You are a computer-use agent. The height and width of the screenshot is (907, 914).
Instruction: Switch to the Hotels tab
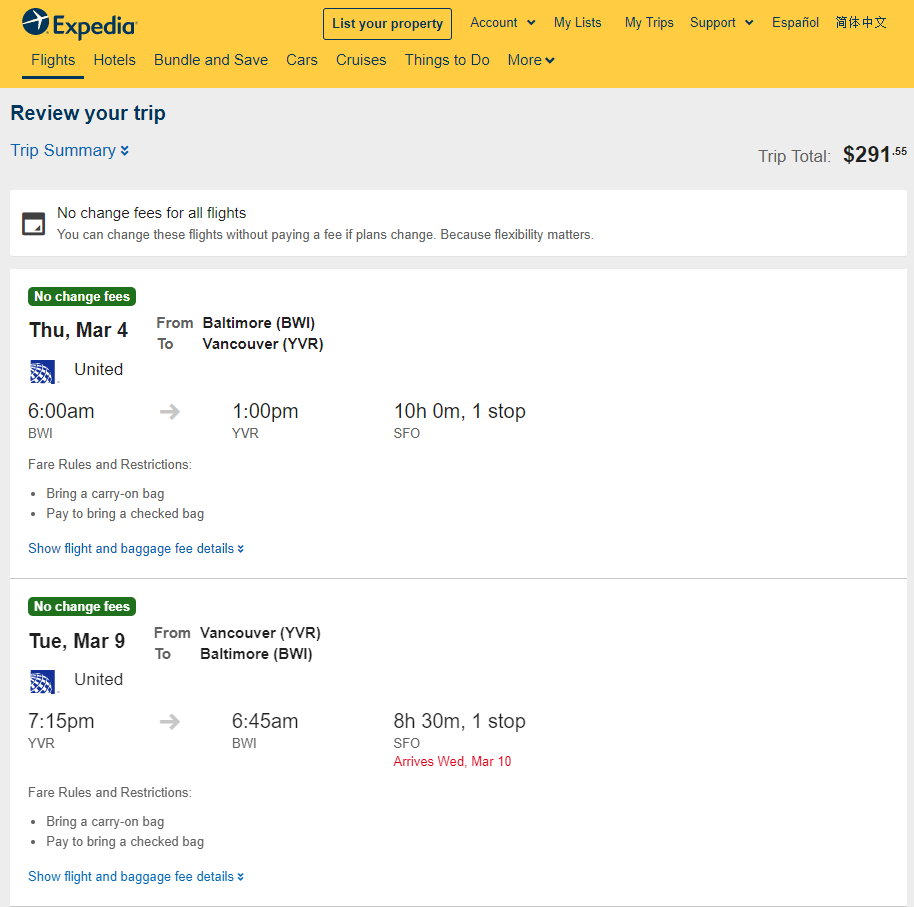pyautogui.click(x=114, y=60)
